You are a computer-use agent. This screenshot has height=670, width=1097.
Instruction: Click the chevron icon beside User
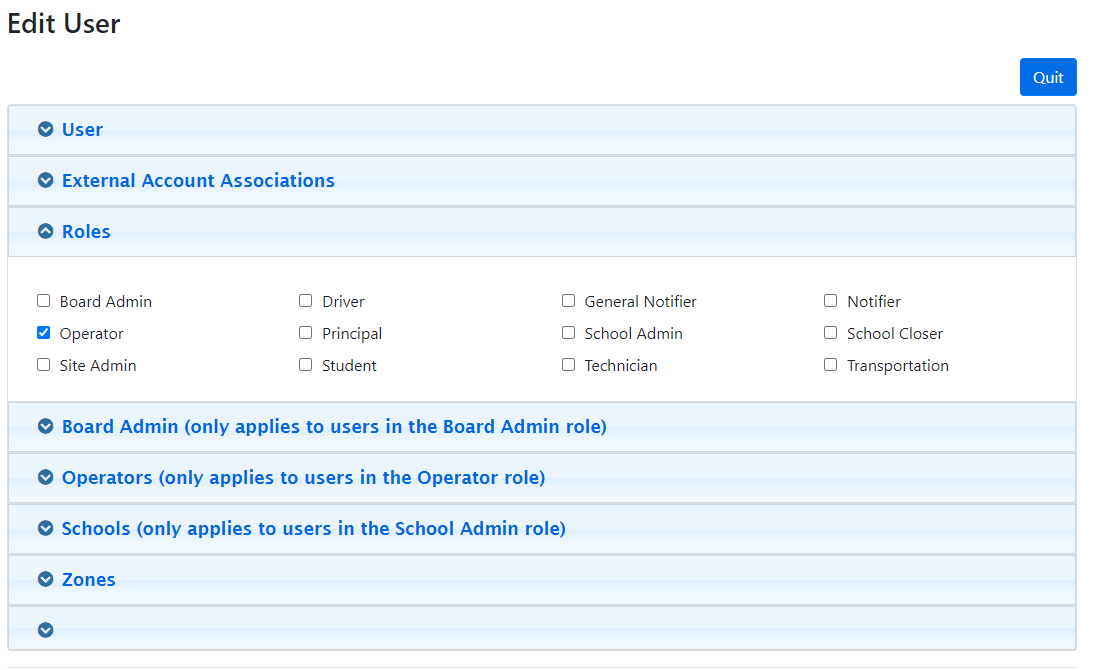click(45, 129)
